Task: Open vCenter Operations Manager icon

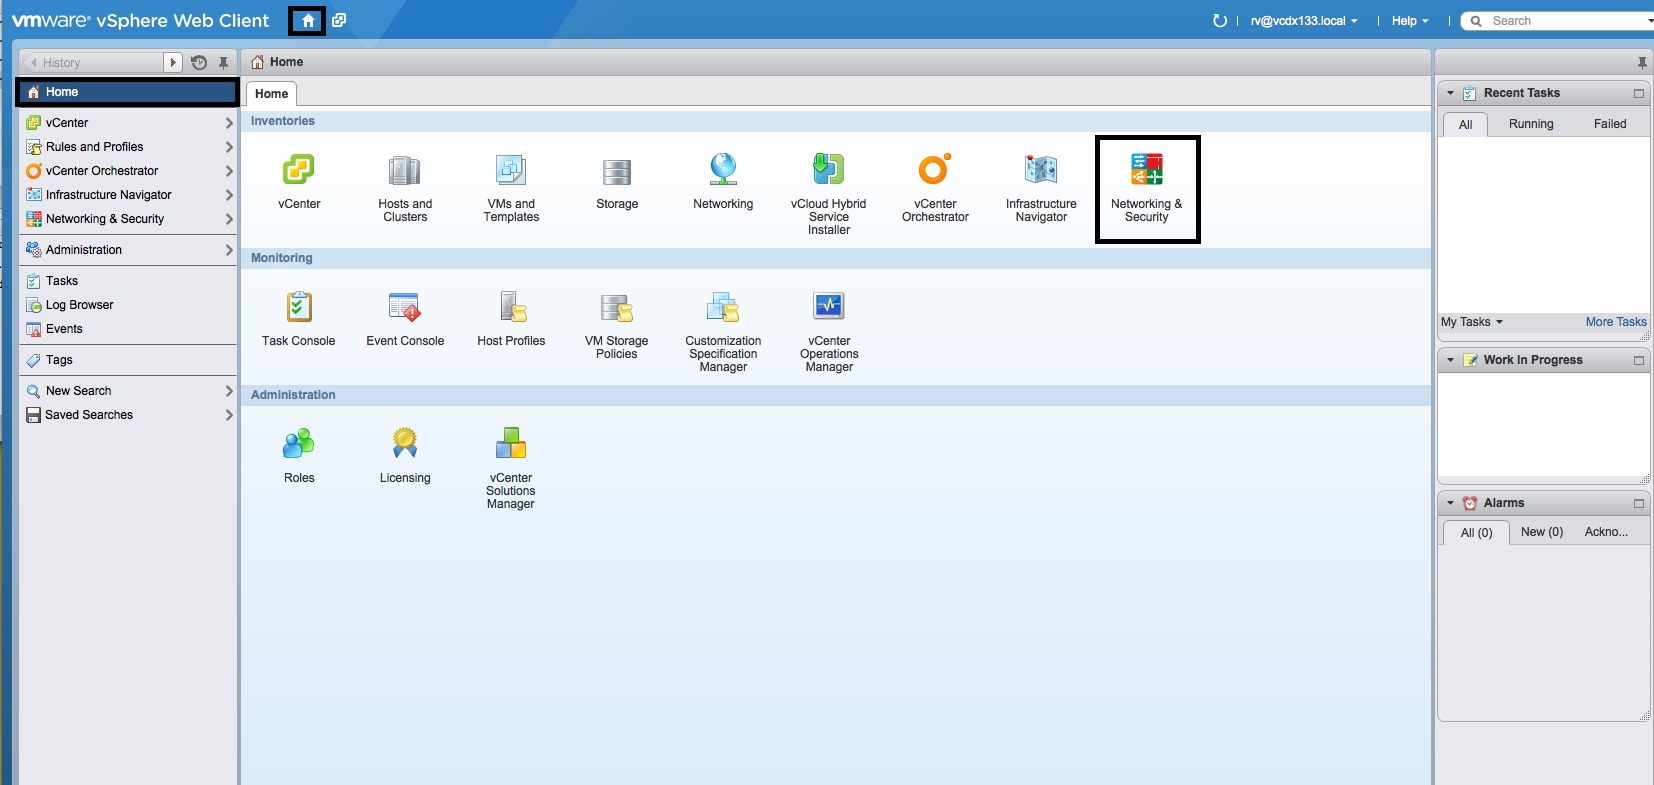Action: tap(828, 308)
